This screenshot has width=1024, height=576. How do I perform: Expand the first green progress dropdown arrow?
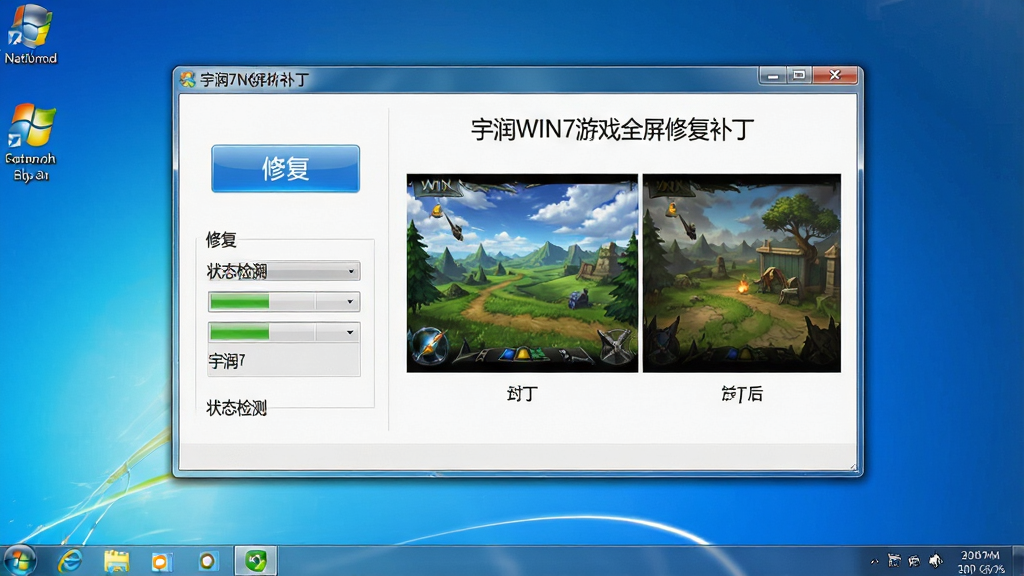(x=350, y=302)
